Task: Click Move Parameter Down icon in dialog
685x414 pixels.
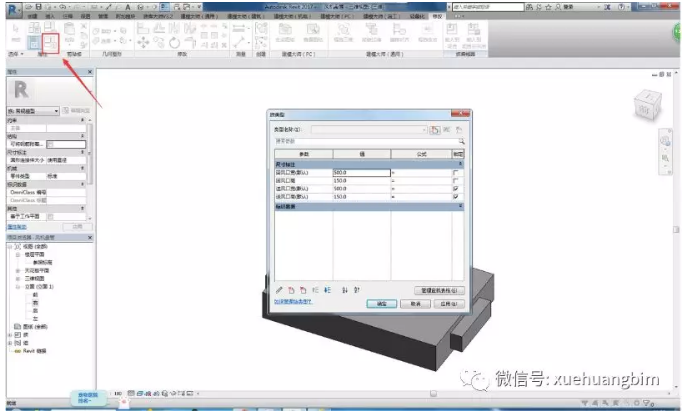Action: click(x=328, y=290)
